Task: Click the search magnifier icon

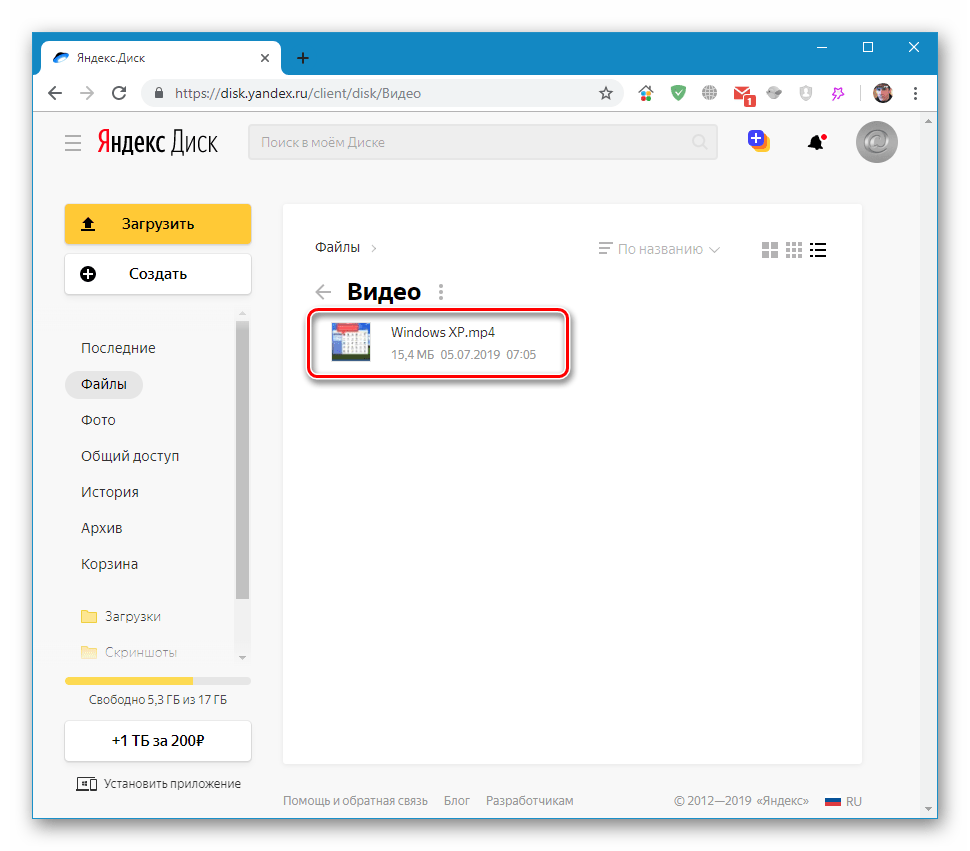Action: coord(699,142)
